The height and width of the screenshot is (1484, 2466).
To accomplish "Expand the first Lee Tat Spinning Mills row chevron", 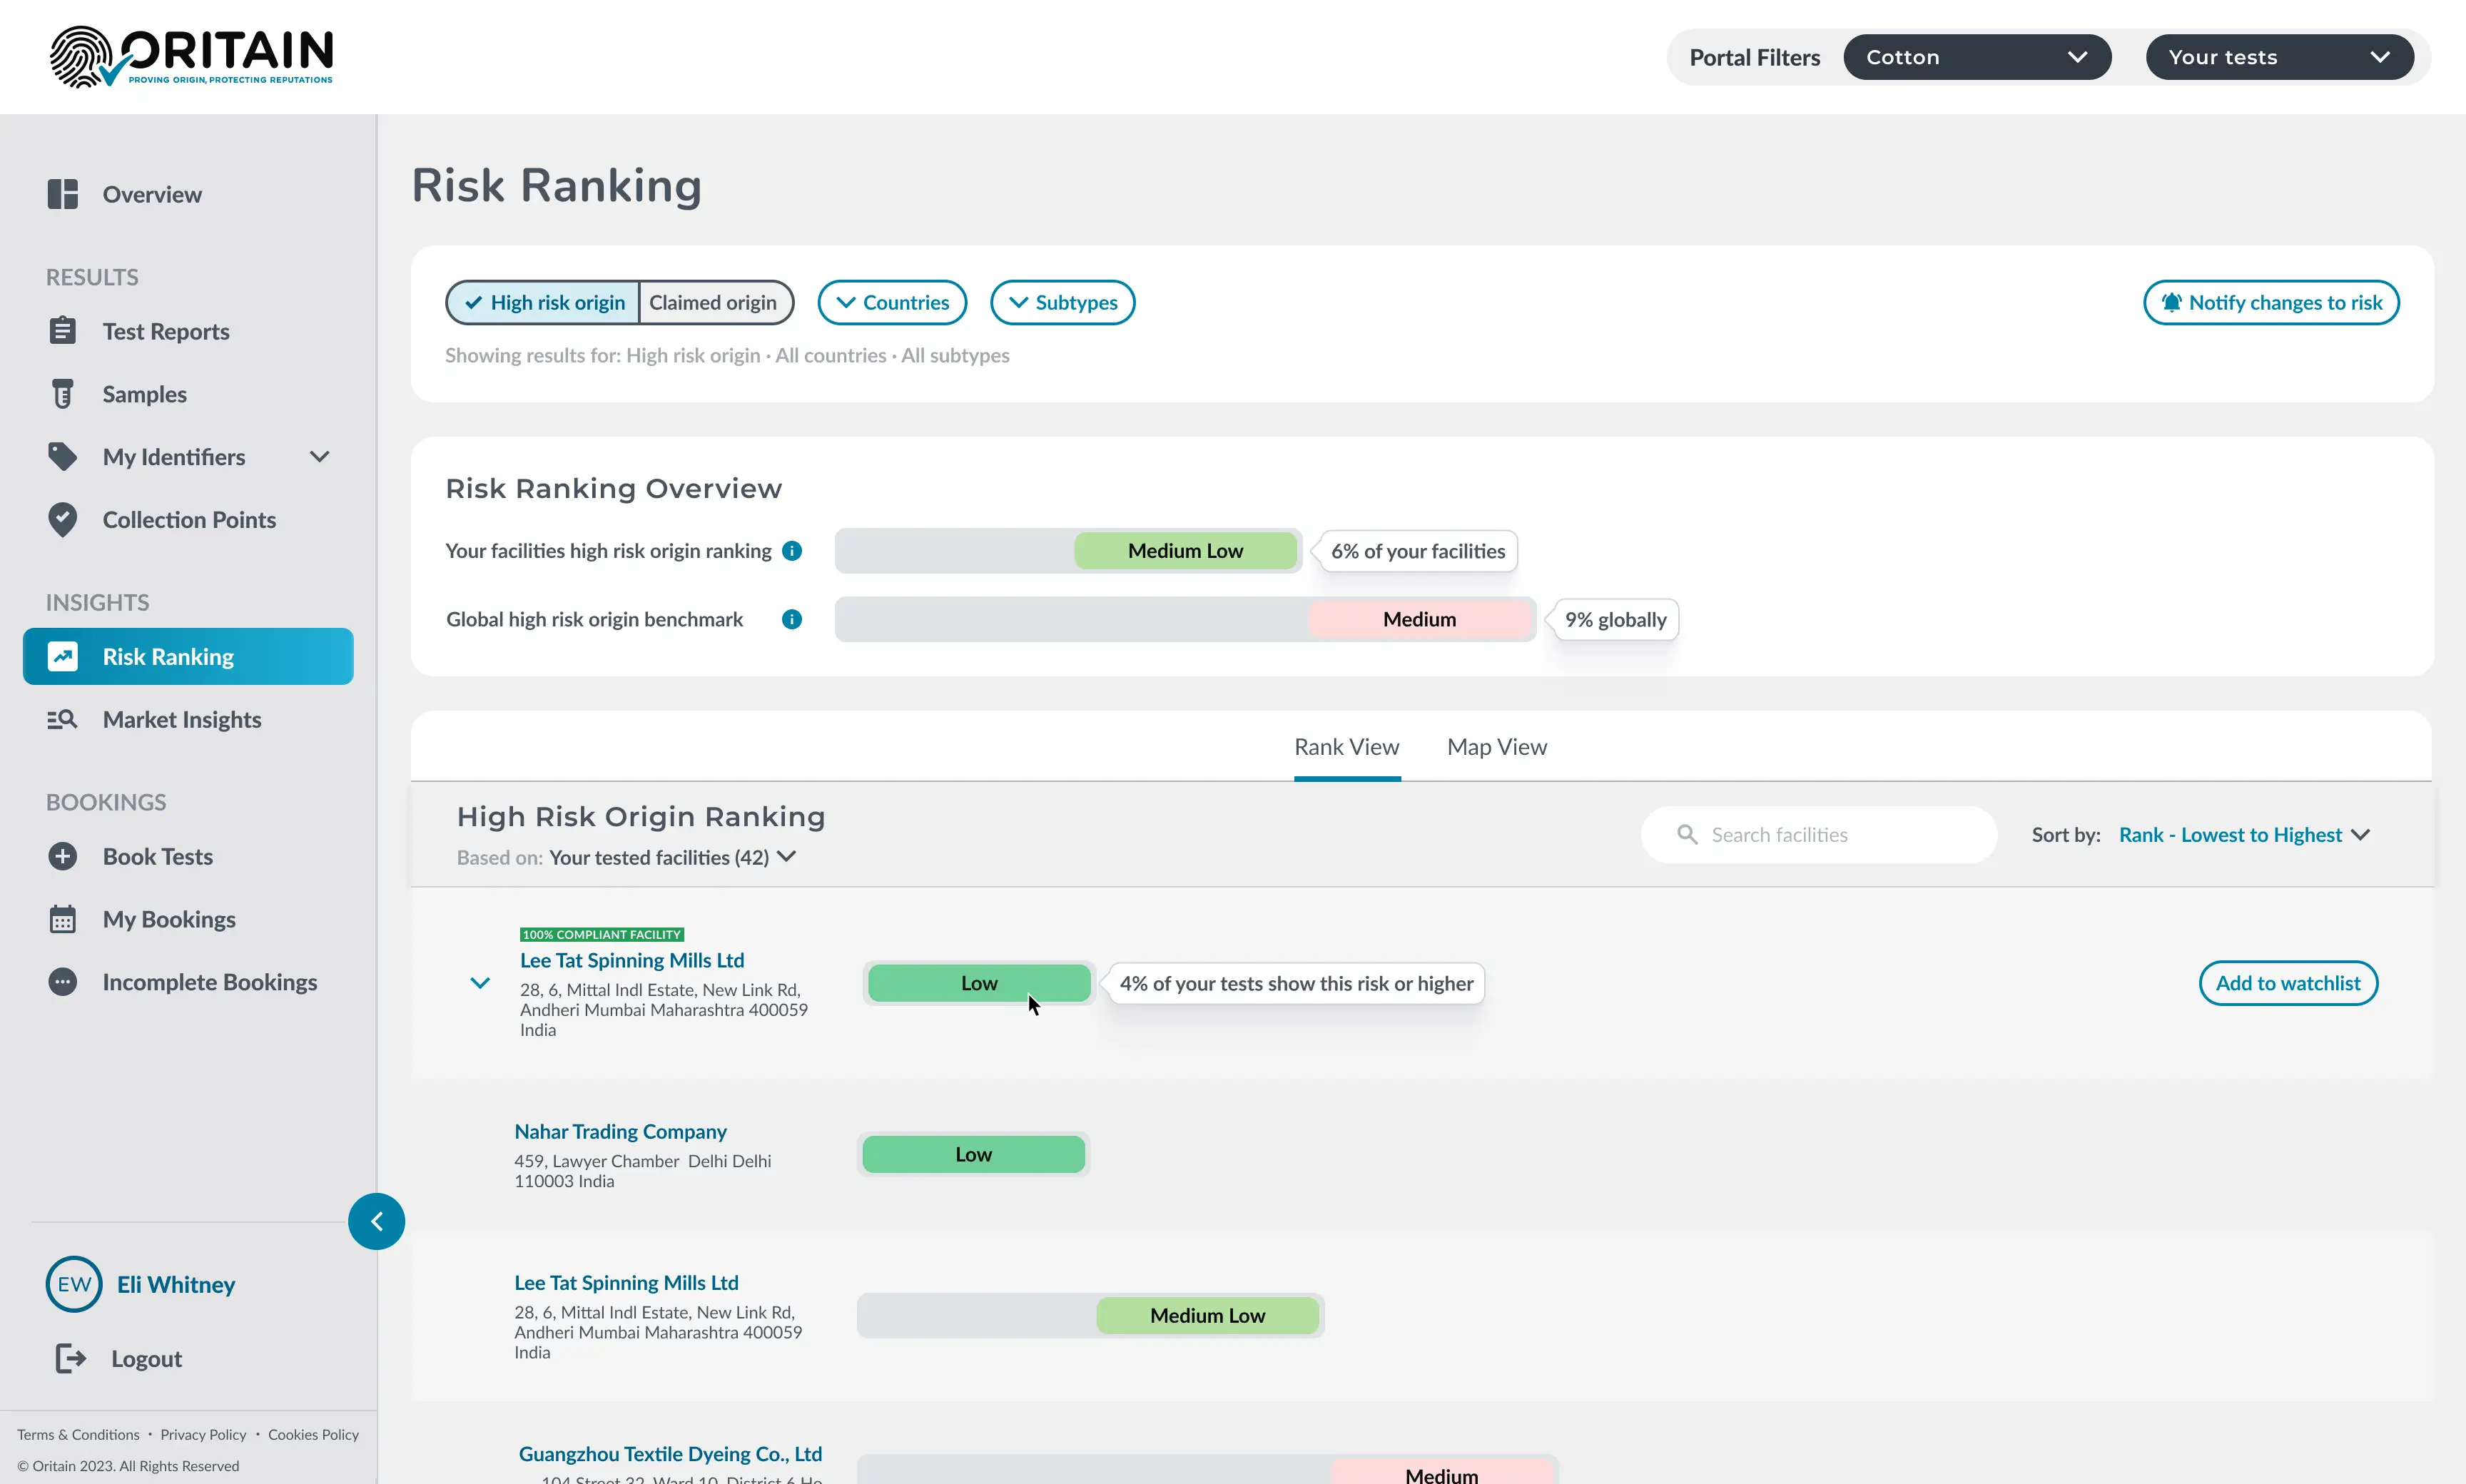I will coord(480,983).
